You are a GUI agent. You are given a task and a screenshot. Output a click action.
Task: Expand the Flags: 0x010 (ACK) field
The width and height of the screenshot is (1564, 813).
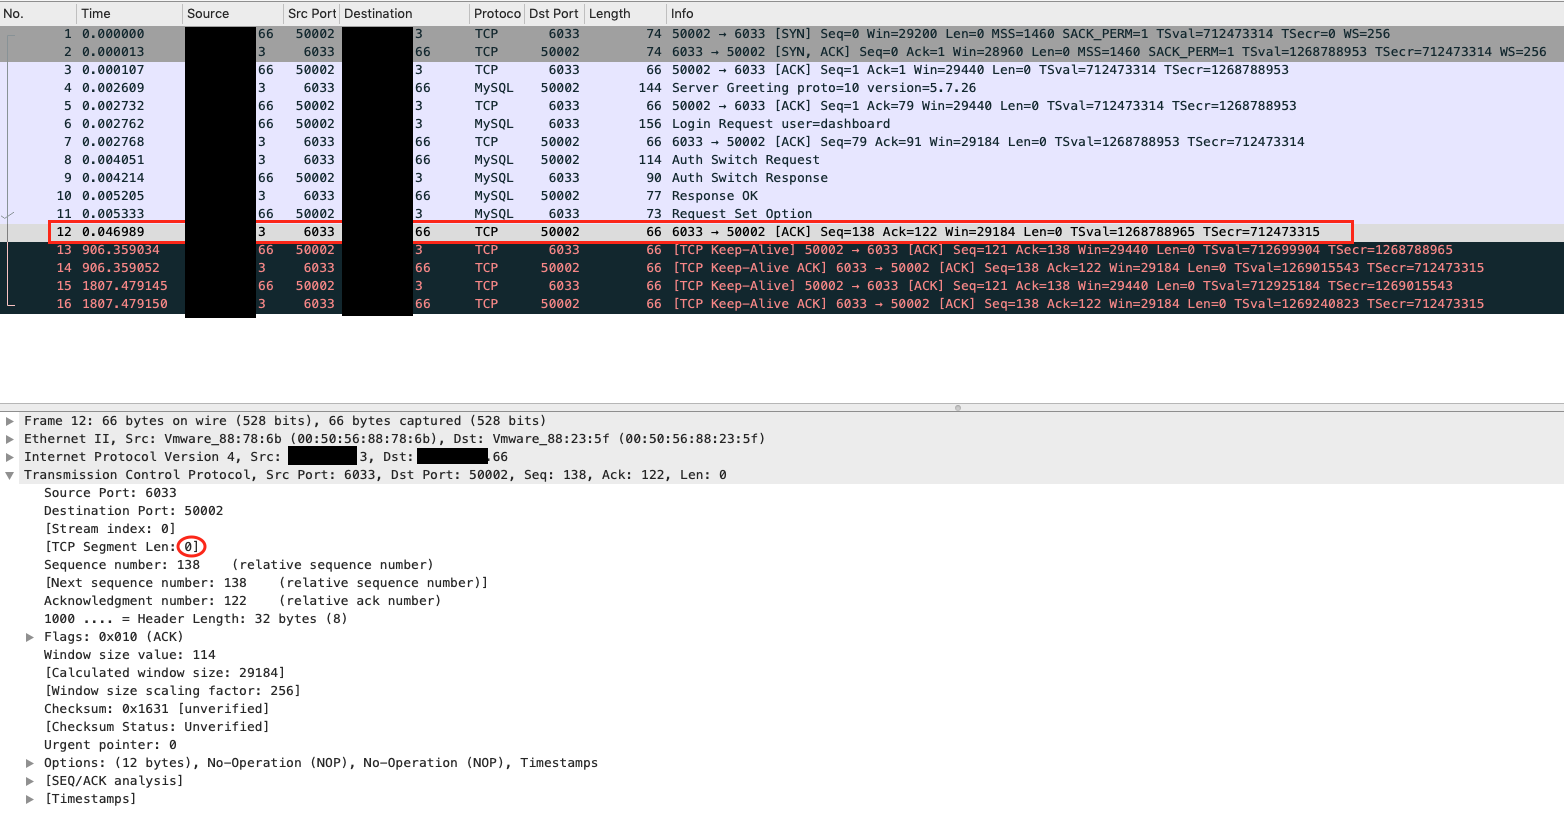click(30, 637)
